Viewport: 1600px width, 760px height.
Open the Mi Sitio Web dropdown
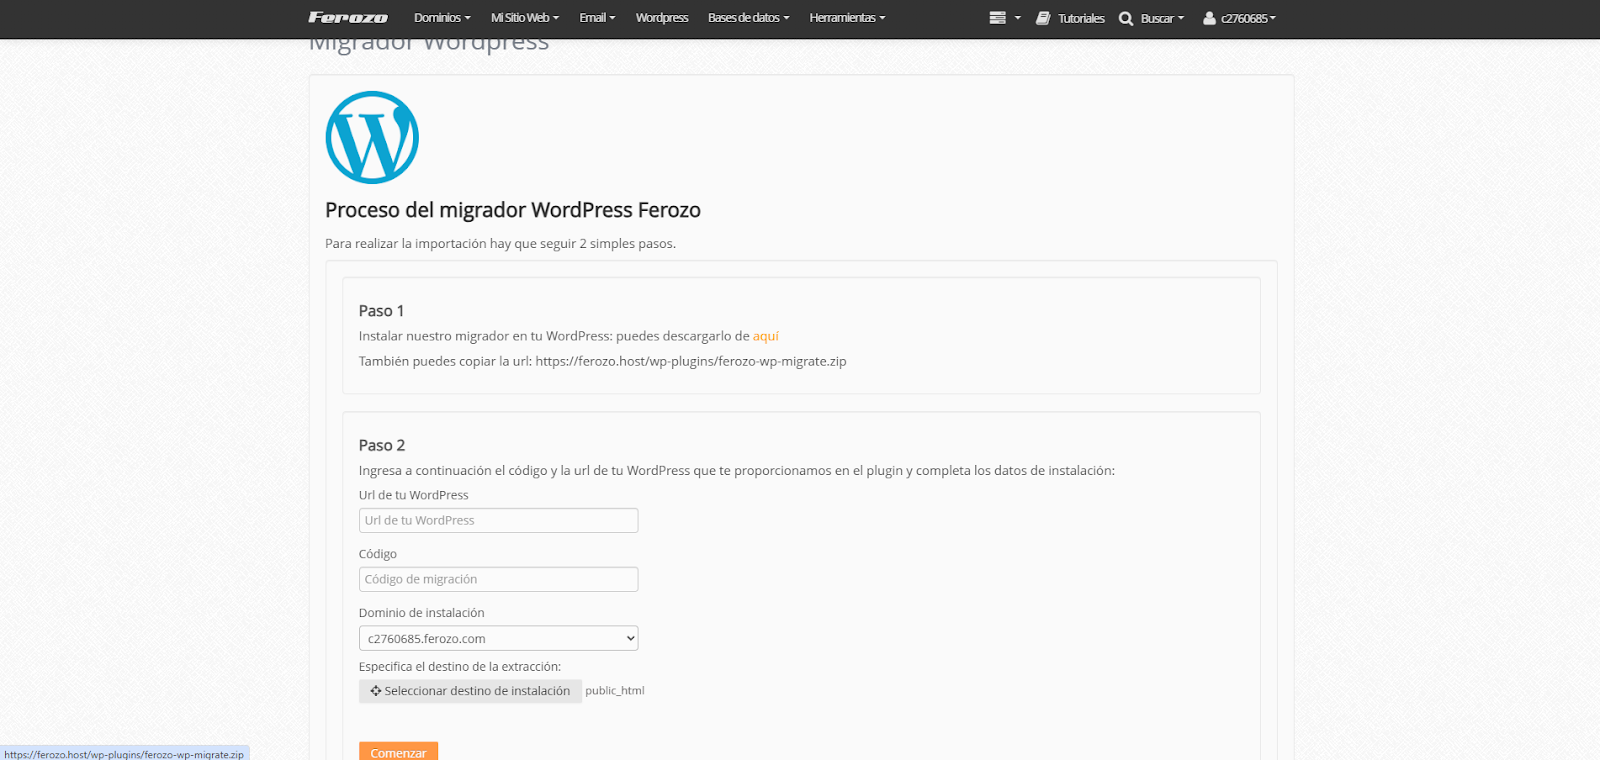point(524,18)
